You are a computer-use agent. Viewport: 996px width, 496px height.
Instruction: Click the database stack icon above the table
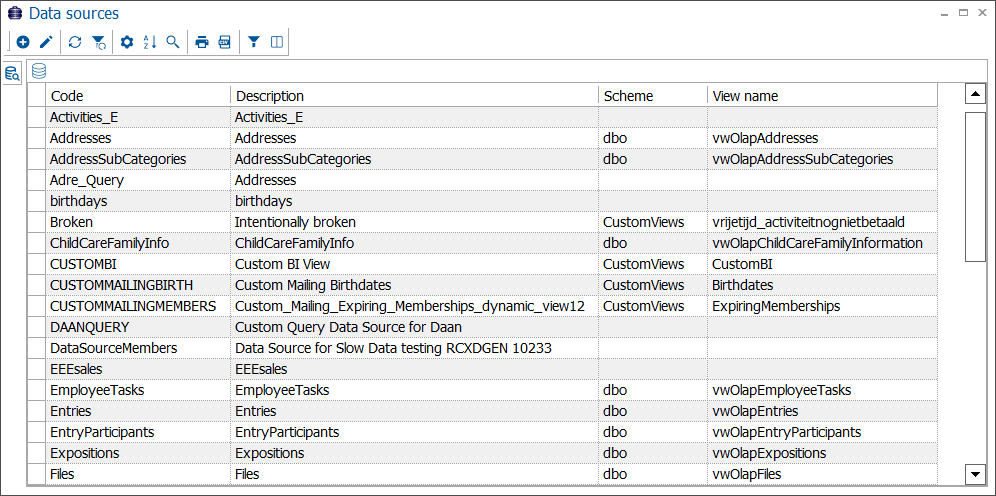point(39,72)
